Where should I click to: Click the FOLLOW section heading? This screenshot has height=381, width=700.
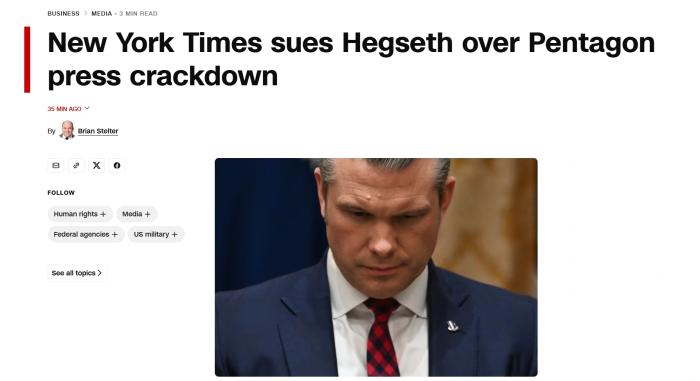click(61, 193)
